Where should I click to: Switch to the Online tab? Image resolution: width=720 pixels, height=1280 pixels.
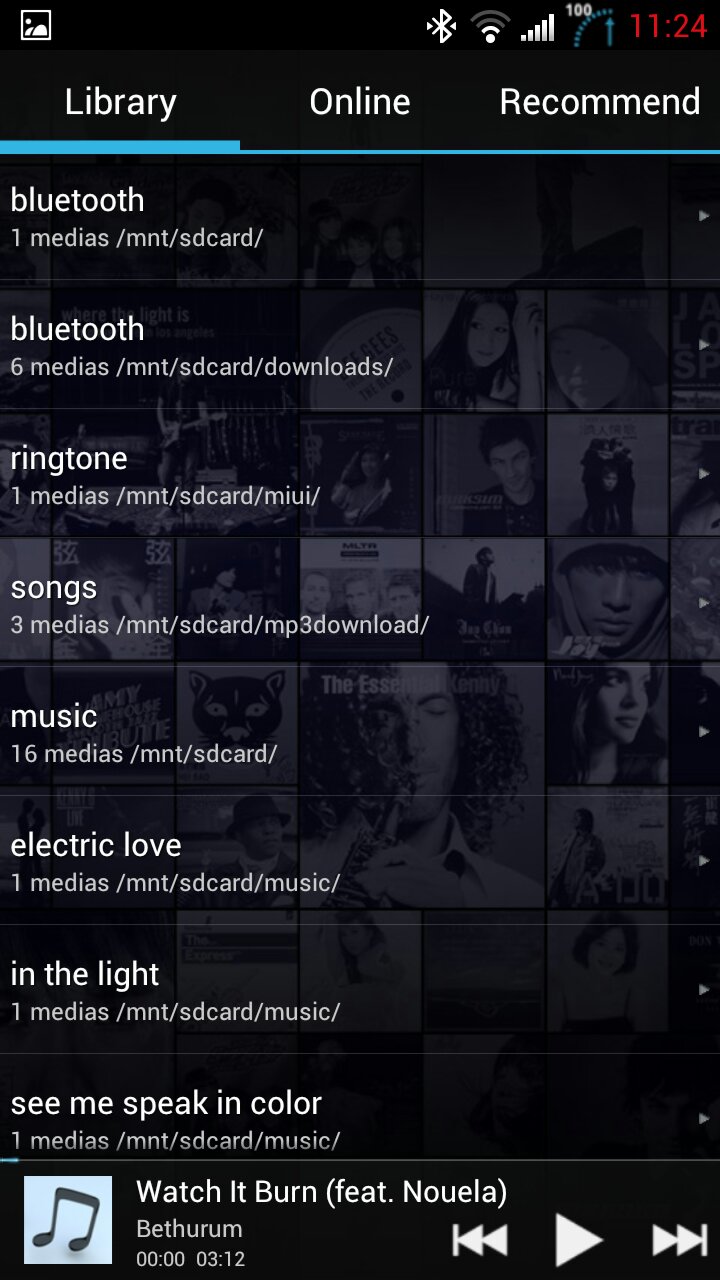(360, 101)
